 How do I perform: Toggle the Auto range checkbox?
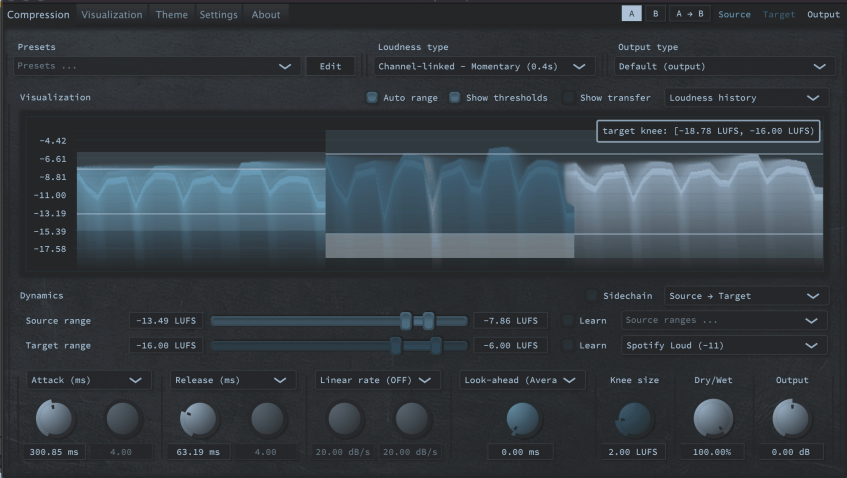[x=372, y=97]
